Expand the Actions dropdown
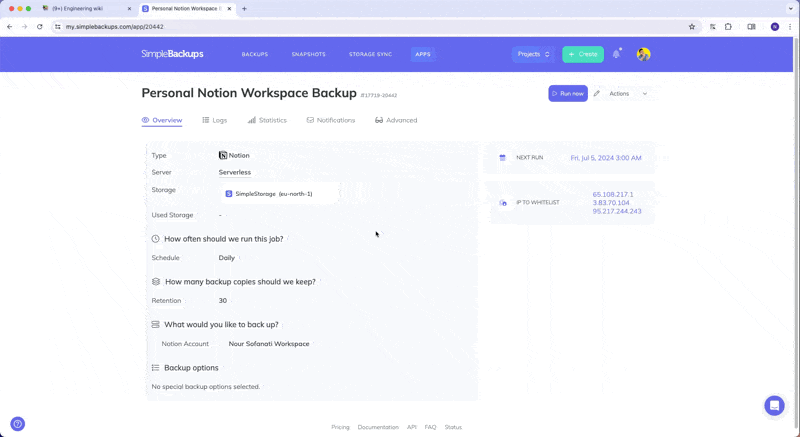This screenshot has width=800, height=437. click(x=628, y=94)
